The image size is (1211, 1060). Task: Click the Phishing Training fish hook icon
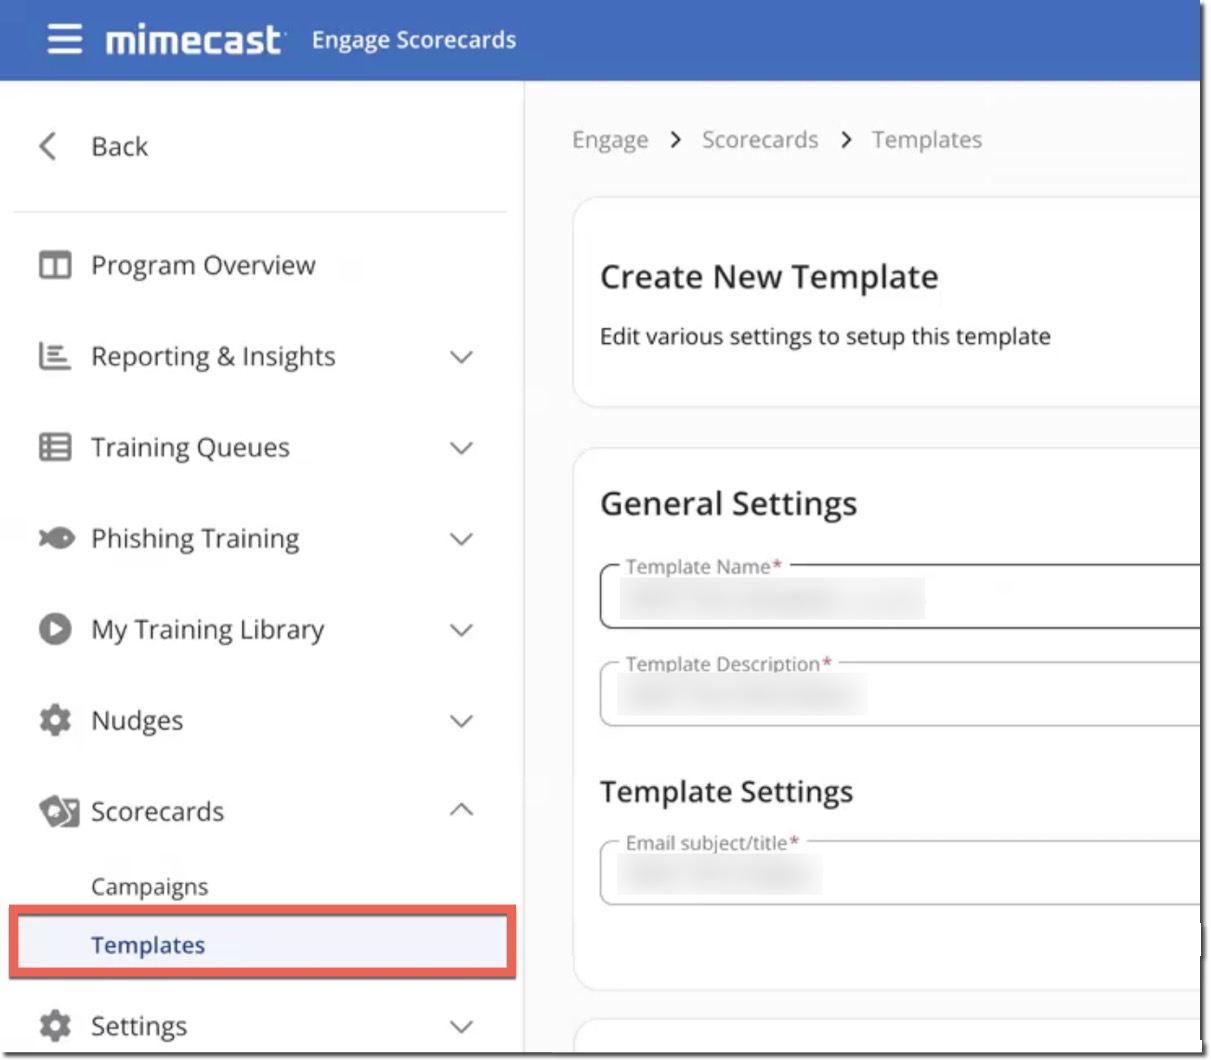[x=56, y=538]
